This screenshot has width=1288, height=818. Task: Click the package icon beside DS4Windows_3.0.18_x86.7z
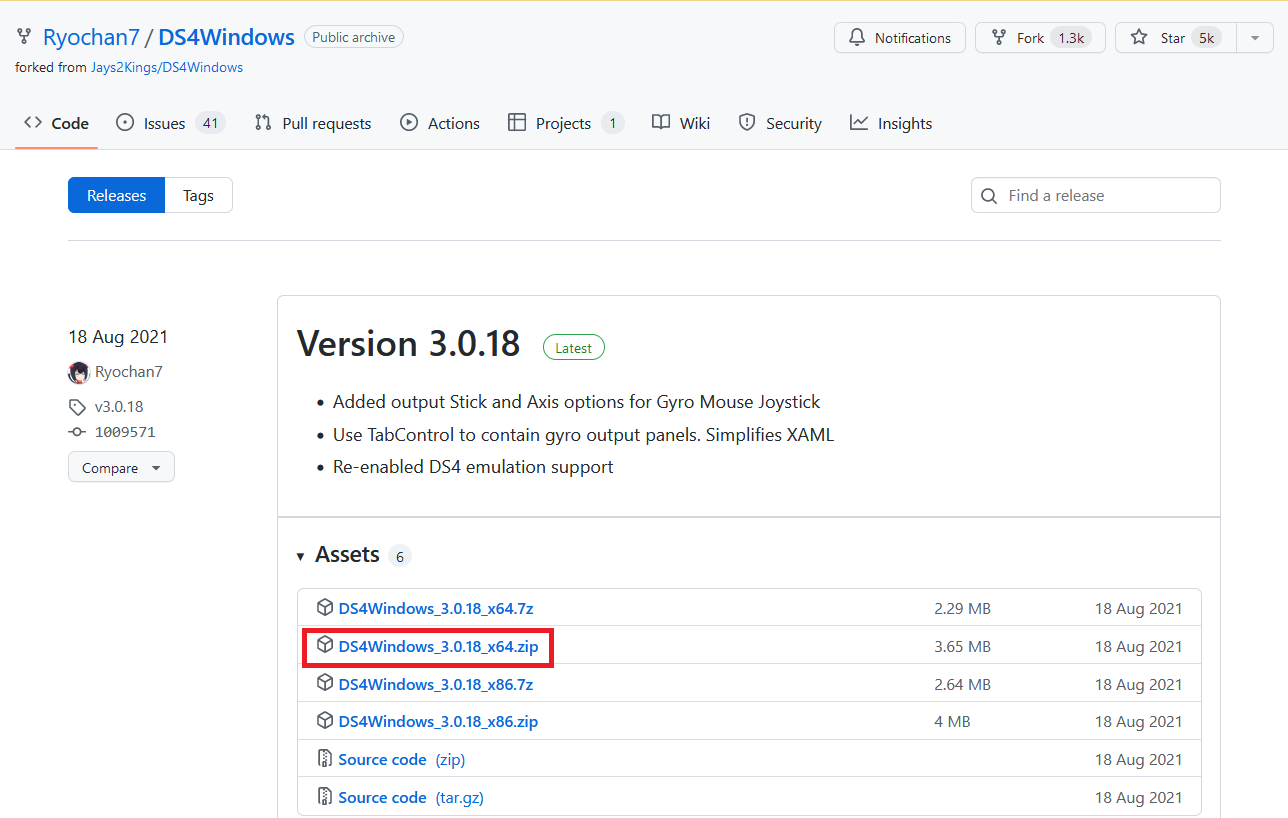point(325,683)
